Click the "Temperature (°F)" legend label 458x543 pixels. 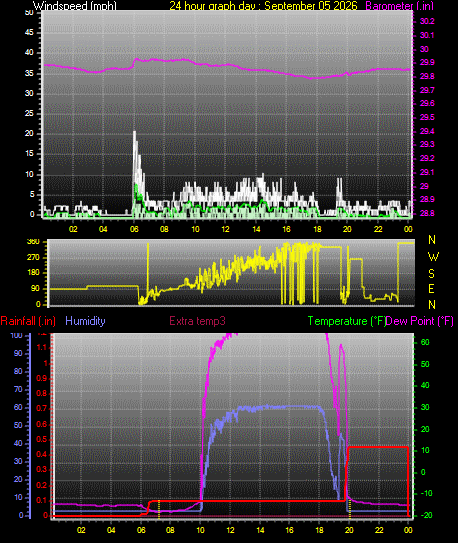tap(347, 321)
